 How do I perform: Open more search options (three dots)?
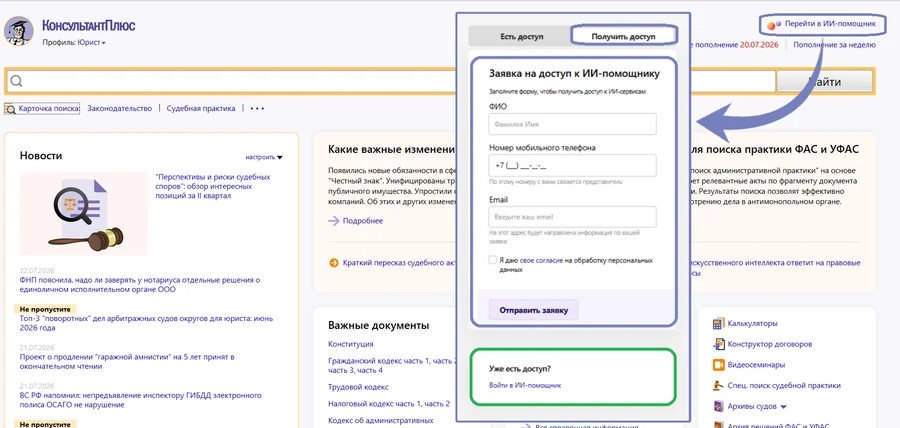257,108
